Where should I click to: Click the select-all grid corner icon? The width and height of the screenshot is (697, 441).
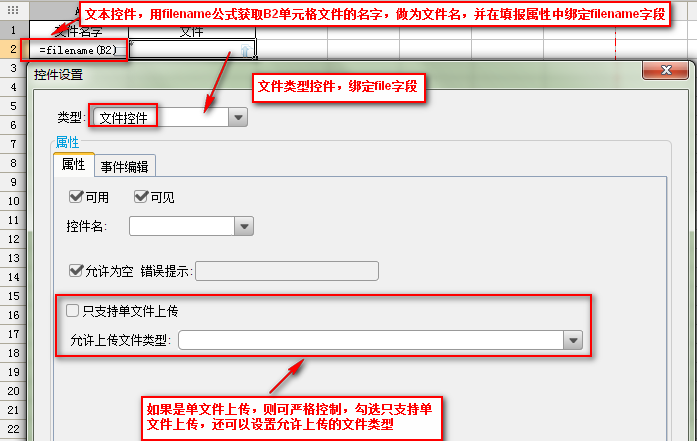click(x=13, y=10)
